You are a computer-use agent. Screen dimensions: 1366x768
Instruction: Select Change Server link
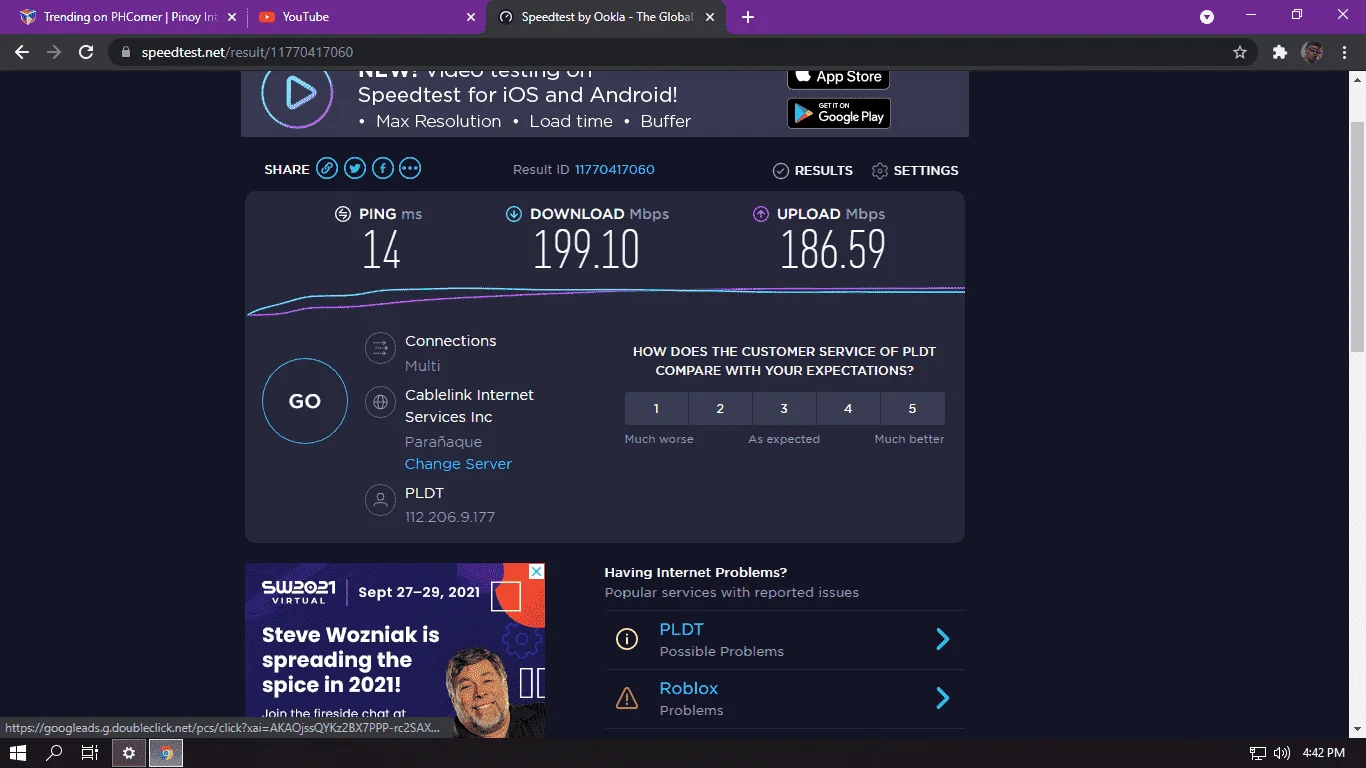[458, 464]
